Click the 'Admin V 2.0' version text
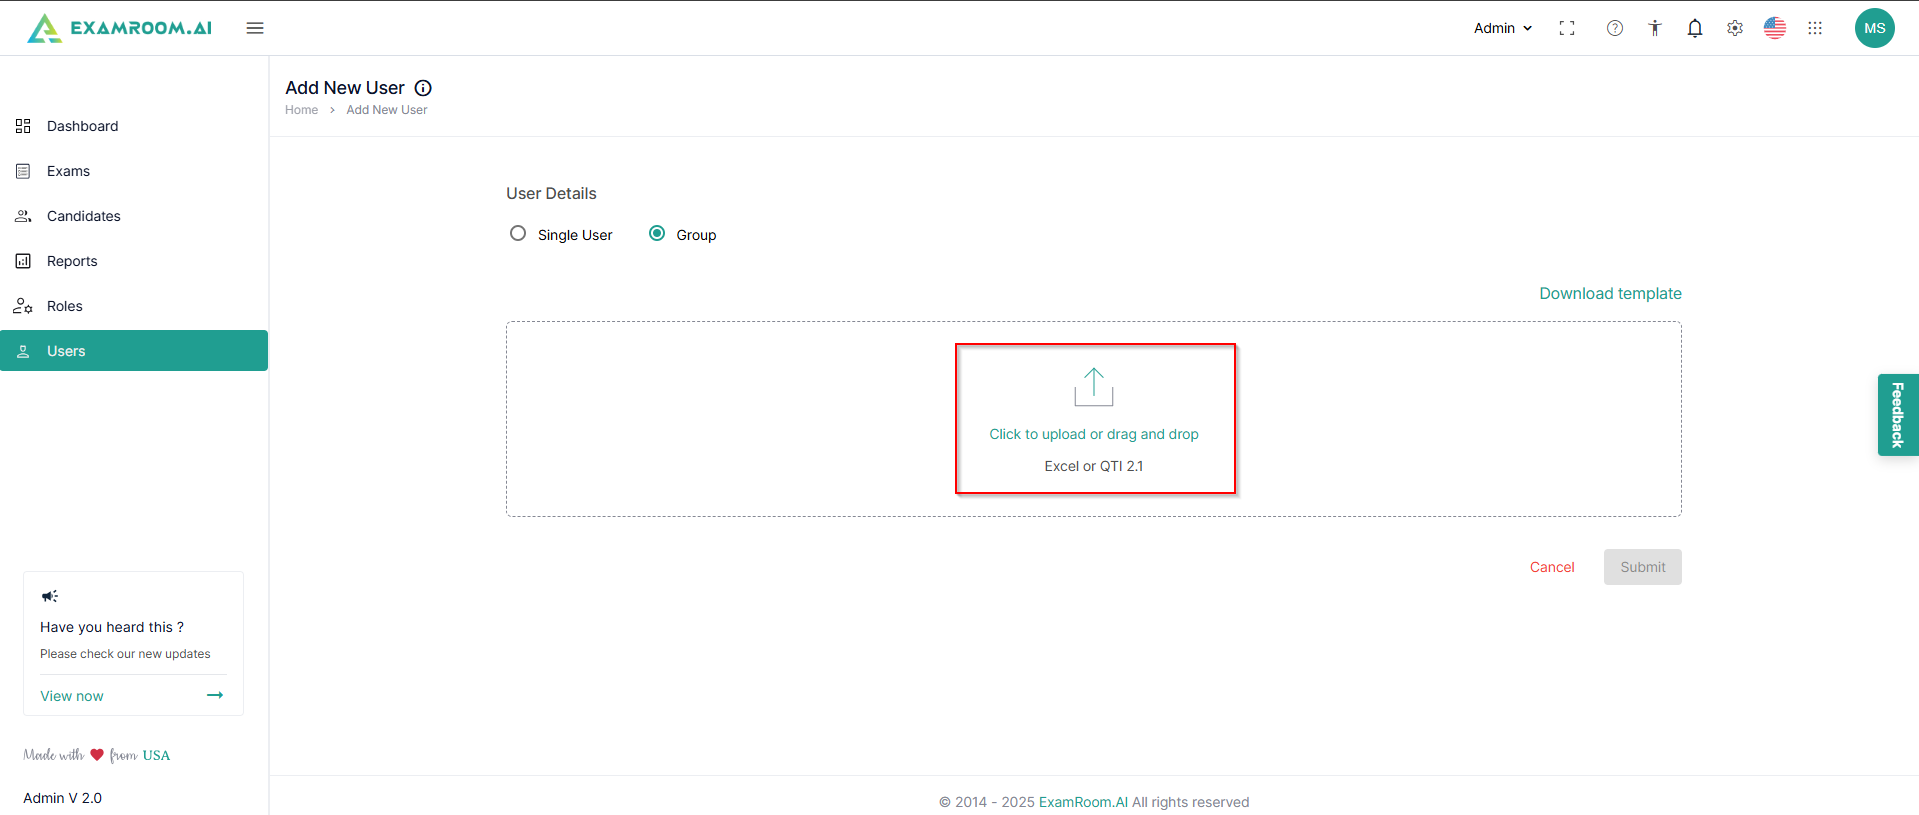The width and height of the screenshot is (1919, 815). 63,798
